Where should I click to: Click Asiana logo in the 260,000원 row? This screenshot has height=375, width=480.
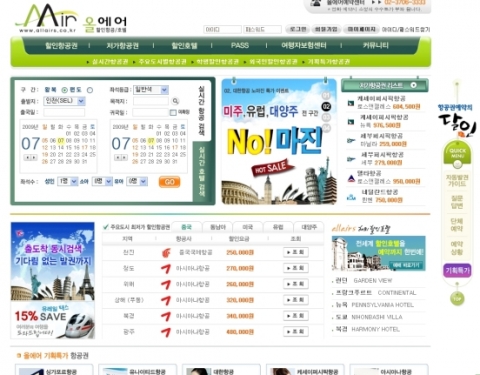[x=166, y=284]
